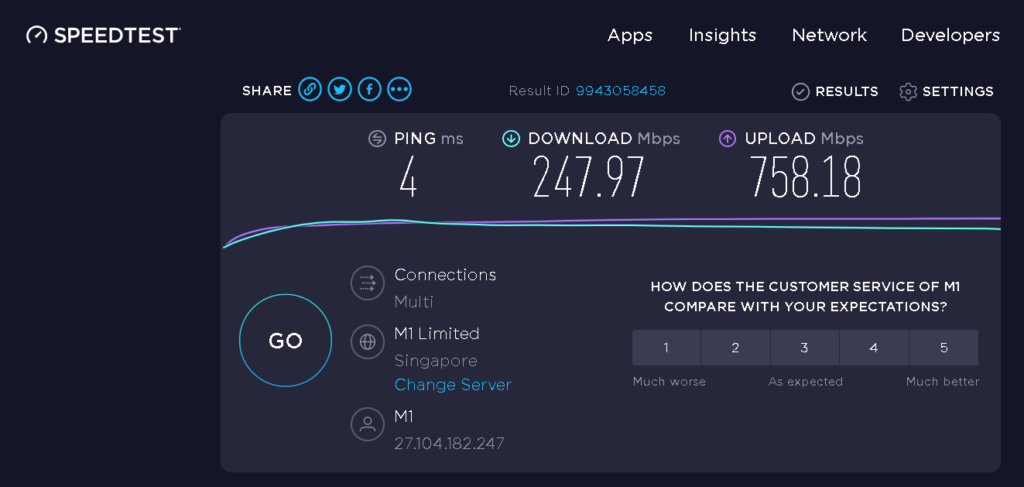Image resolution: width=1024 pixels, height=487 pixels.
Task: Rate customer service 3 As expected
Action: pyautogui.click(x=805, y=348)
